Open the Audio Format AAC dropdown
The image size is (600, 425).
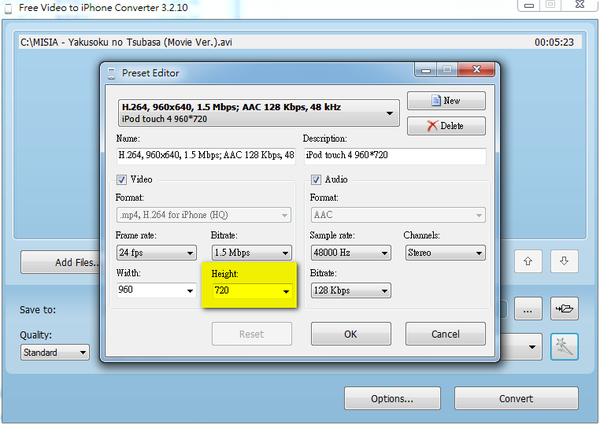(398, 215)
